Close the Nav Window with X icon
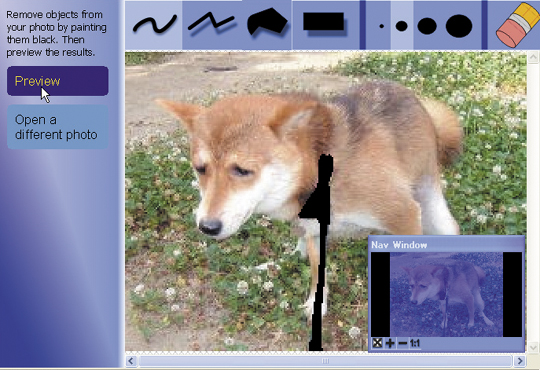 click(377, 343)
